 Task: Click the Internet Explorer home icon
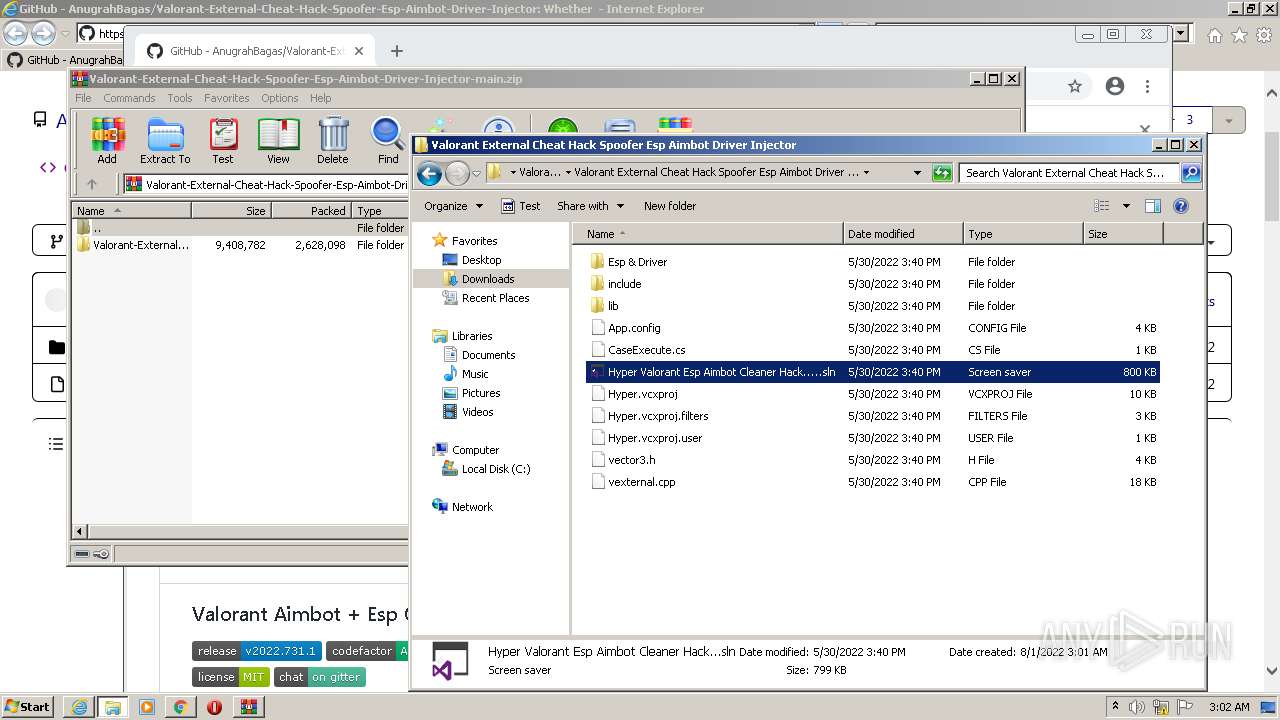[x=1214, y=35]
